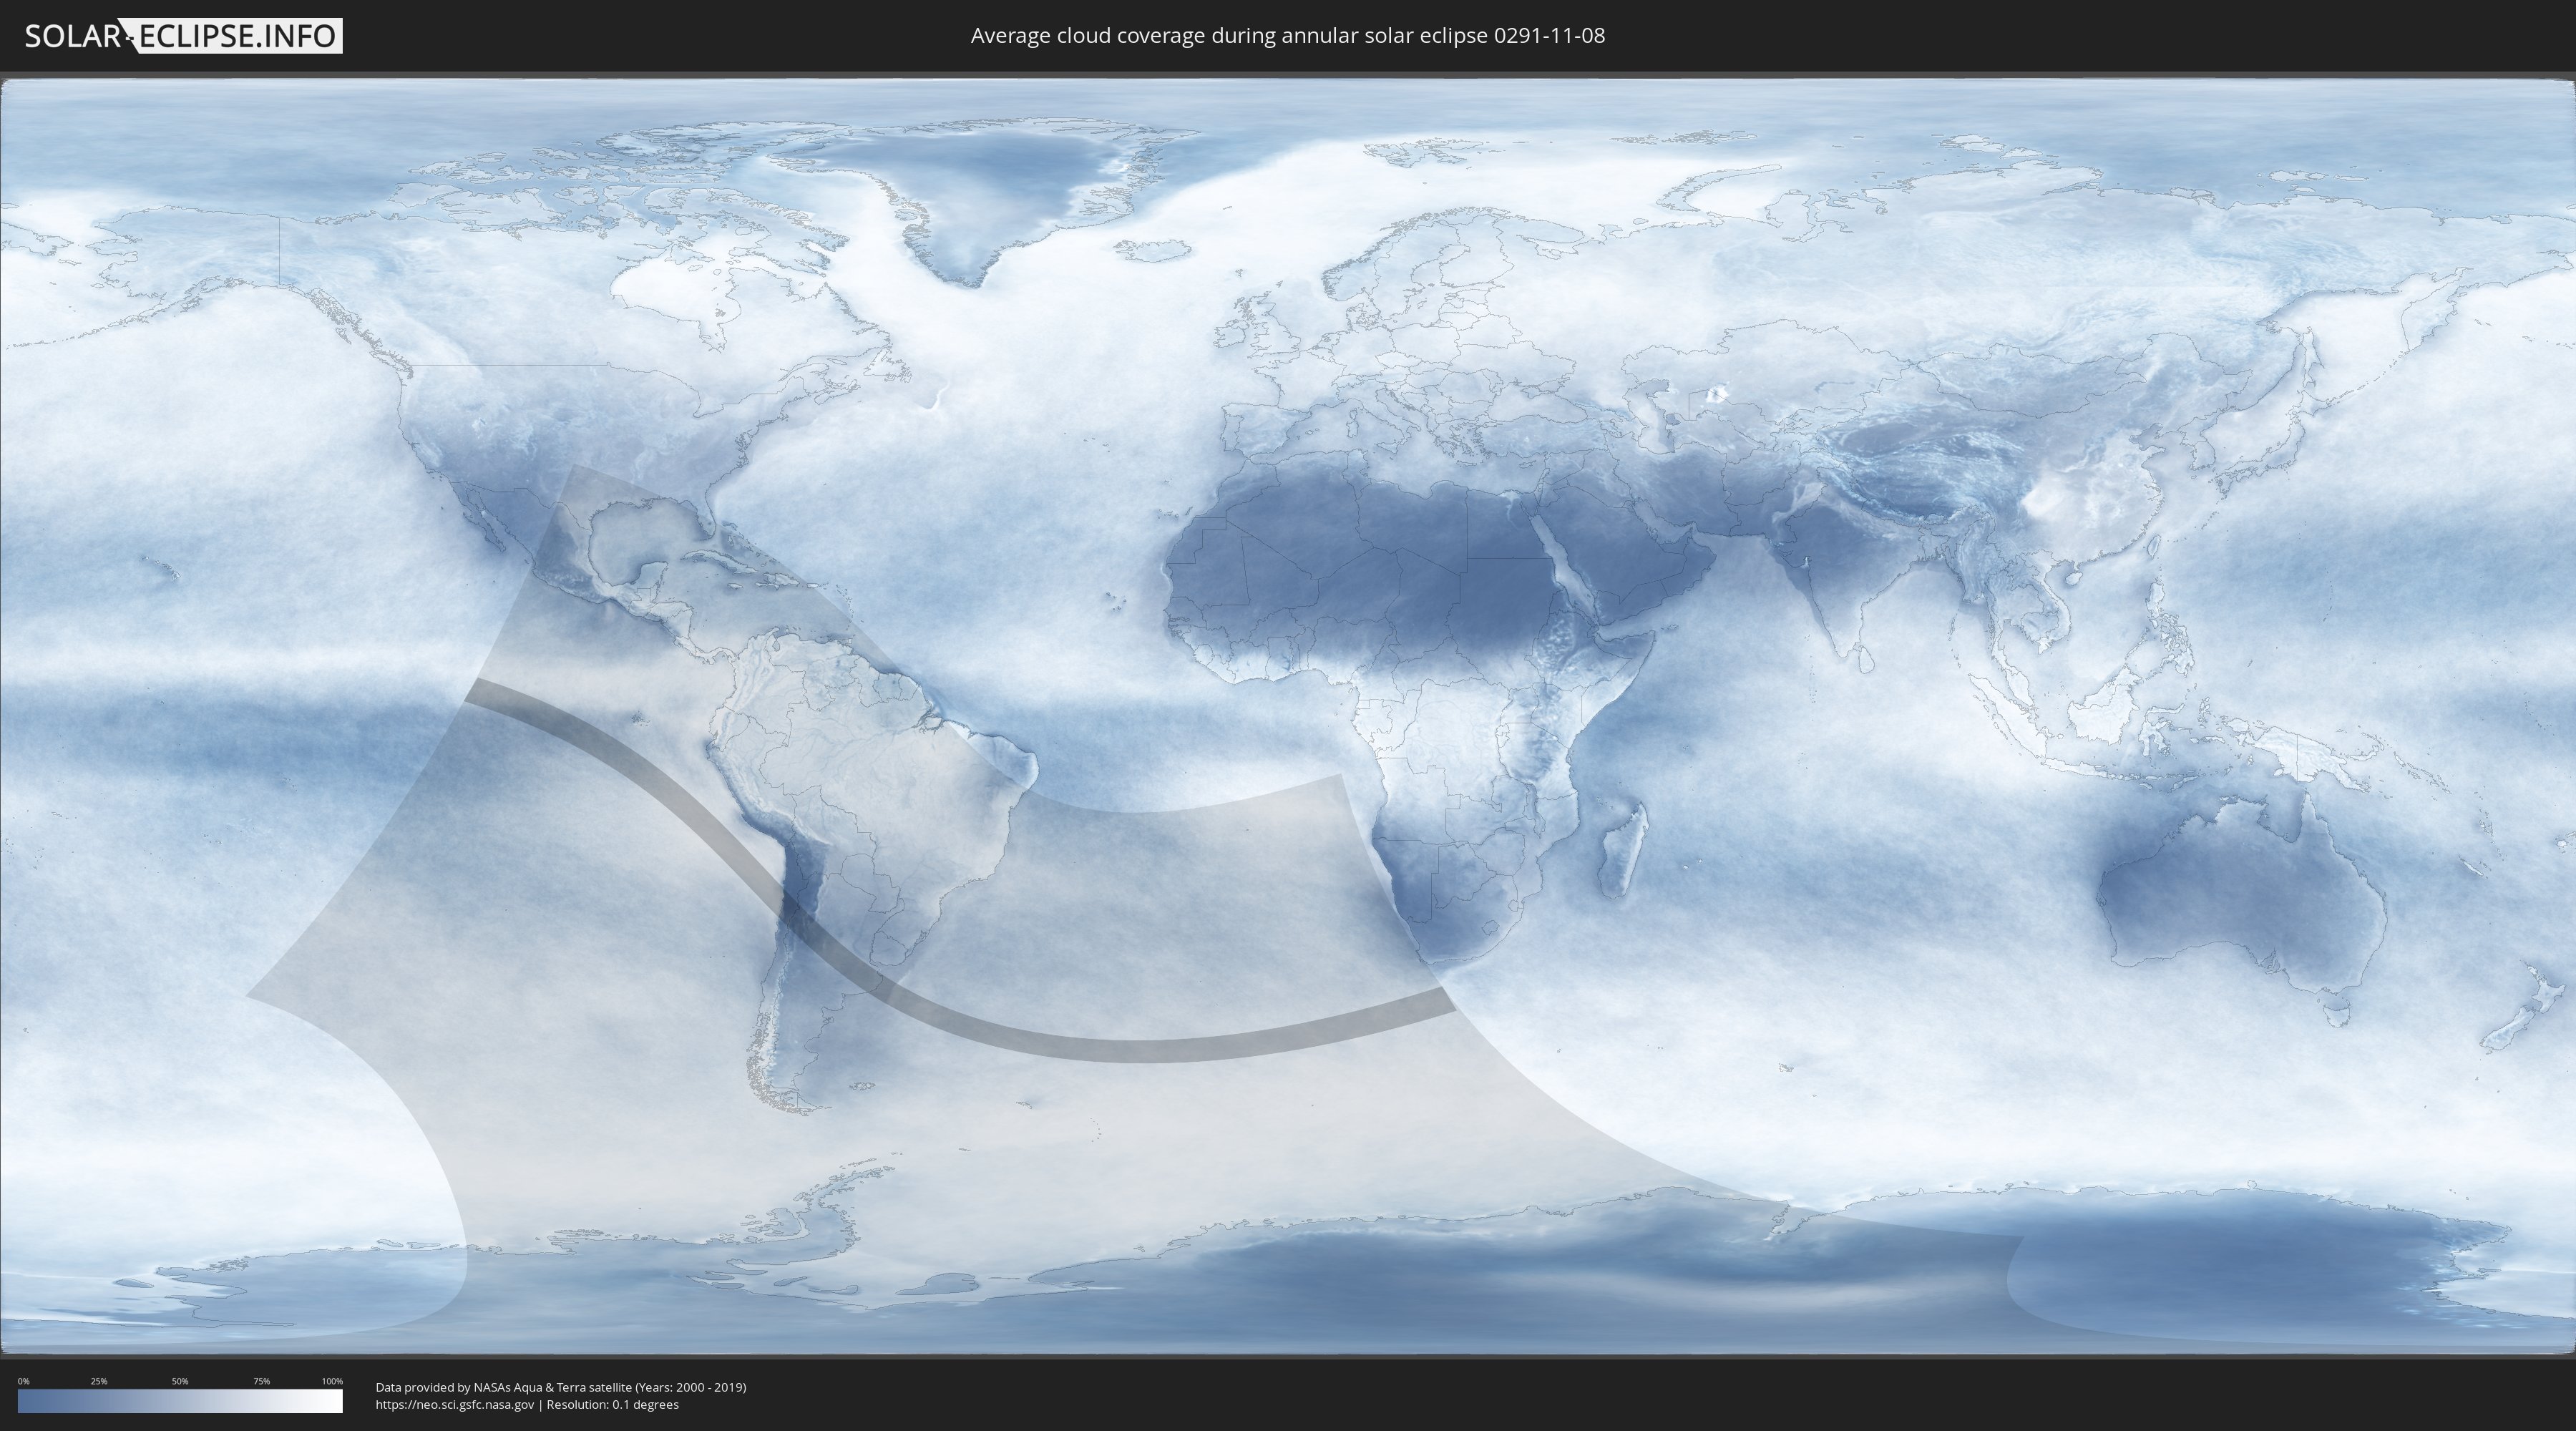The image size is (2576, 1431).
Task: Click the 50% legend label
Action: [180, 1381]
